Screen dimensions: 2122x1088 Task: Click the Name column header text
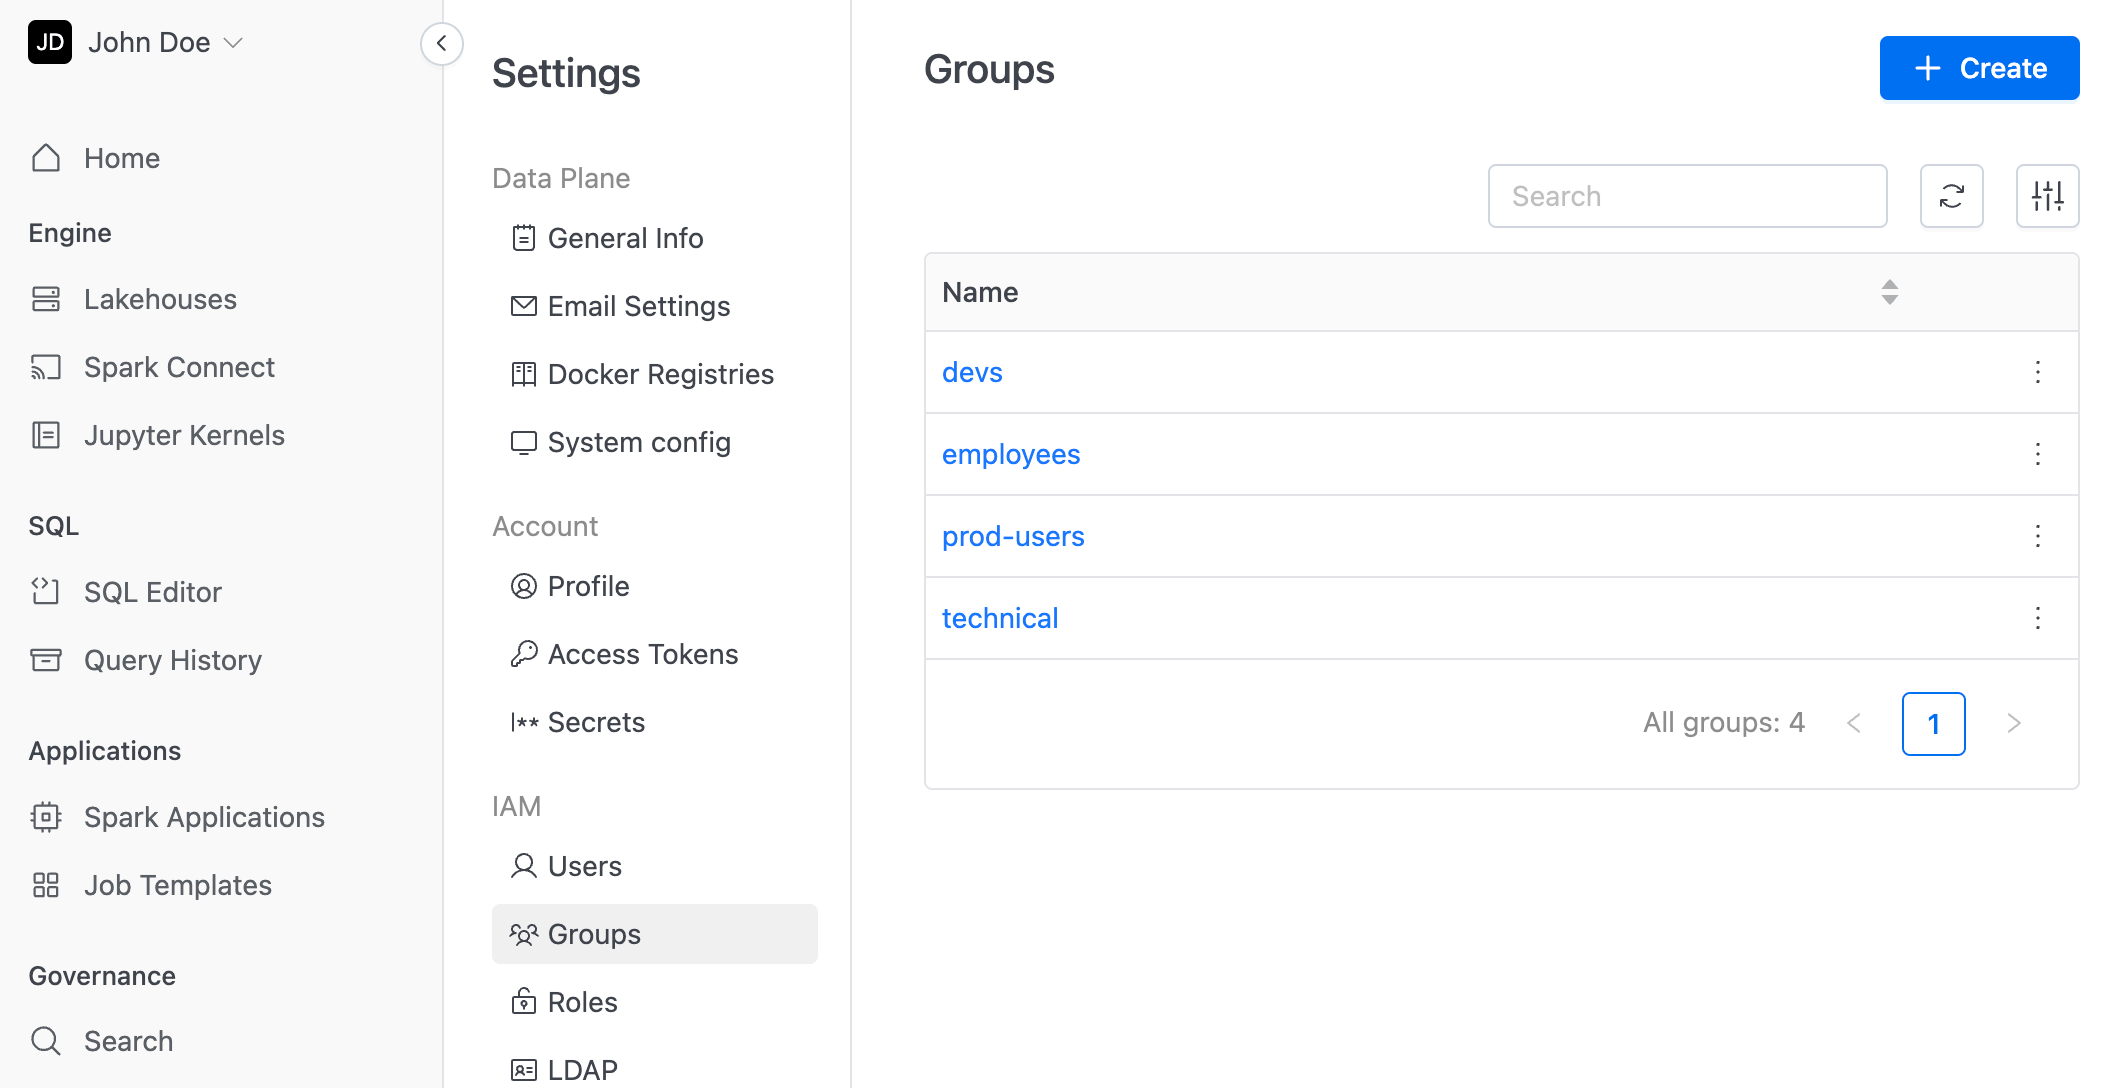tap(980, 292)
